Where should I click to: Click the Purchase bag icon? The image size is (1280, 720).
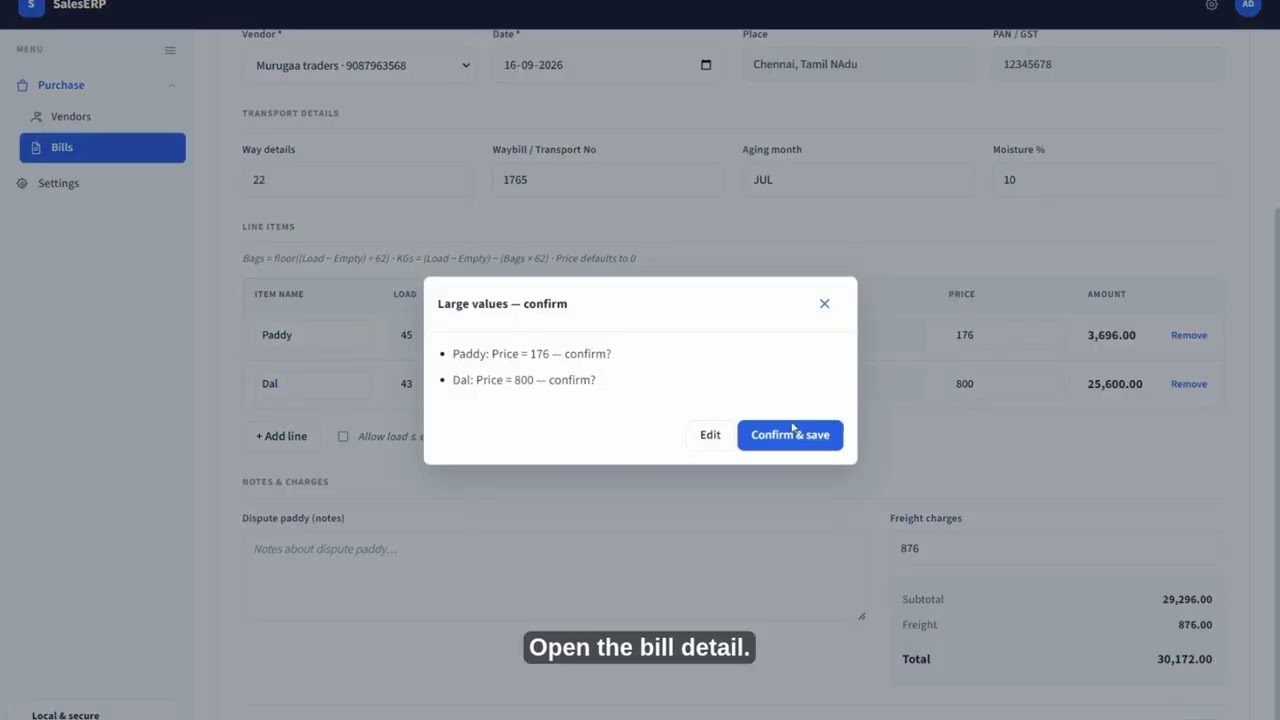23,85
